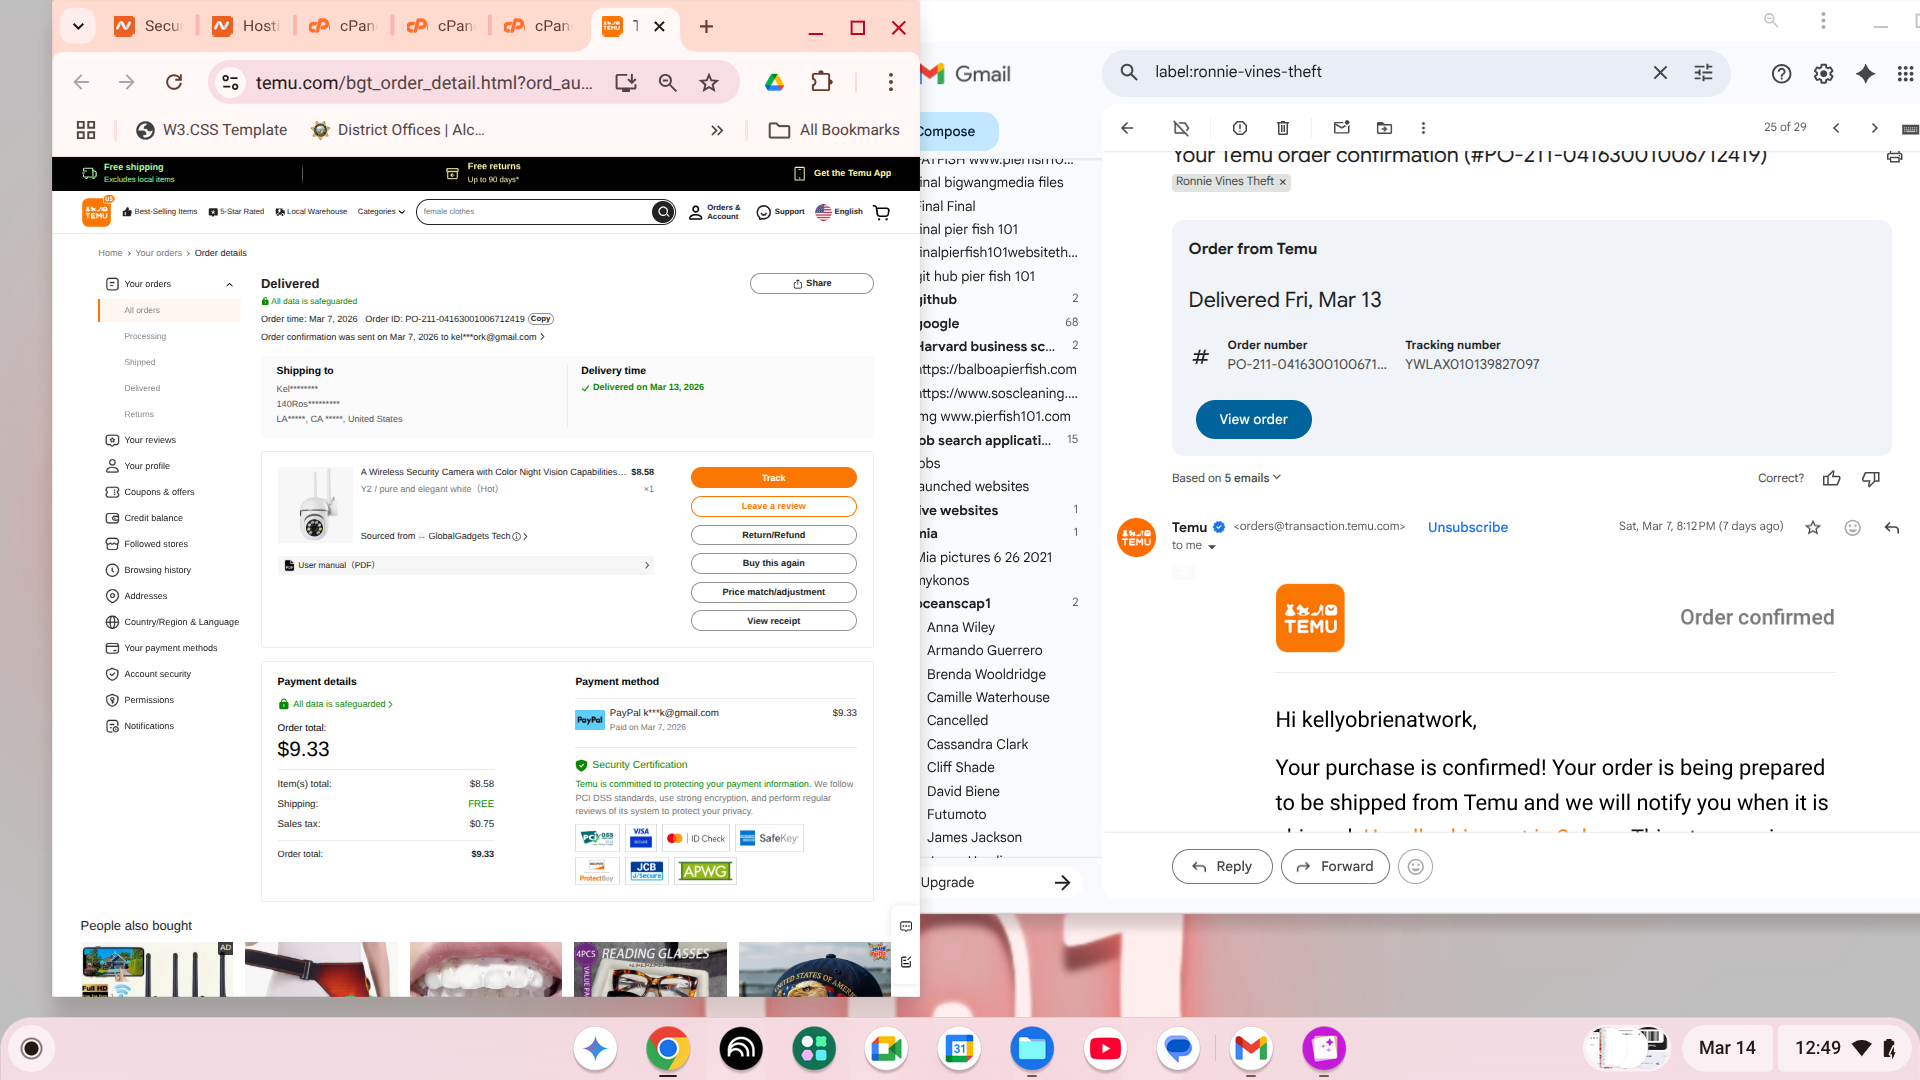This screenshot has width=1920, height=1080.
Task: Click Temu search input field
Action: click(x=532, y=212)
